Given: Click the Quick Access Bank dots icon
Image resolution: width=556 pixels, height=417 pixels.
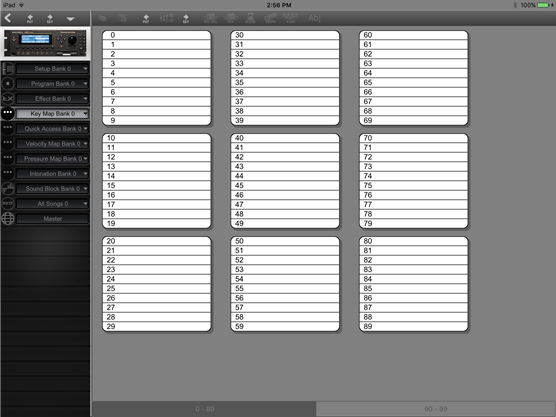Looking at the screenshot, I should 8,128.
